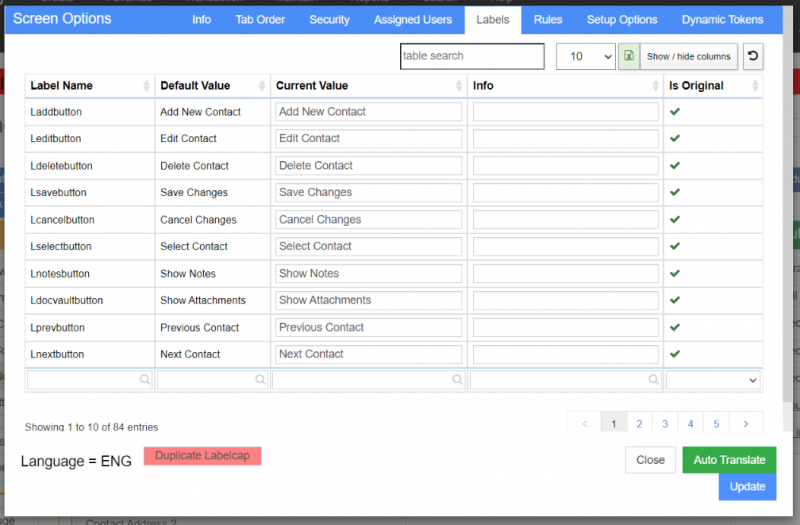800x525 pixels.
Task: Click the reset/refresh table icon
Action: 753,57
